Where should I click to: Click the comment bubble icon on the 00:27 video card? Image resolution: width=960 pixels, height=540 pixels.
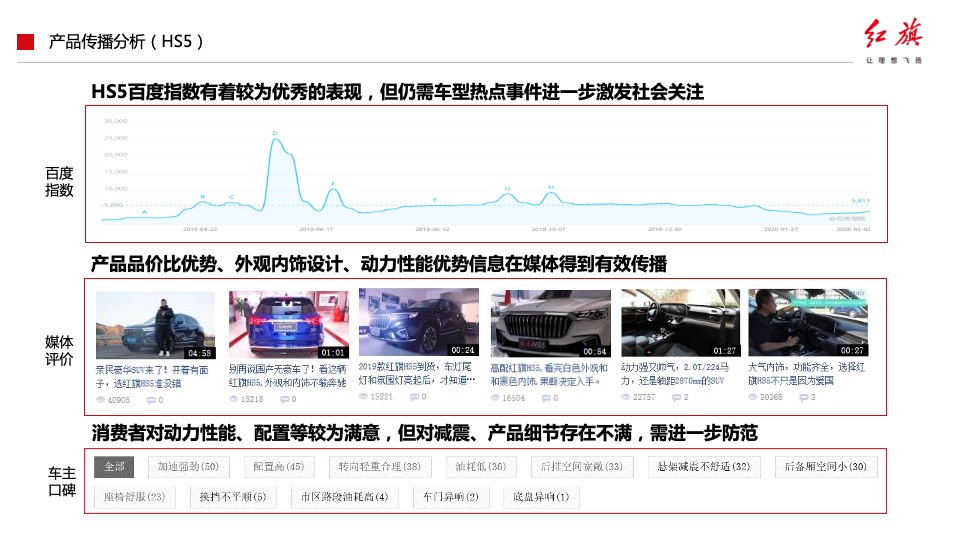coord(803,397)
